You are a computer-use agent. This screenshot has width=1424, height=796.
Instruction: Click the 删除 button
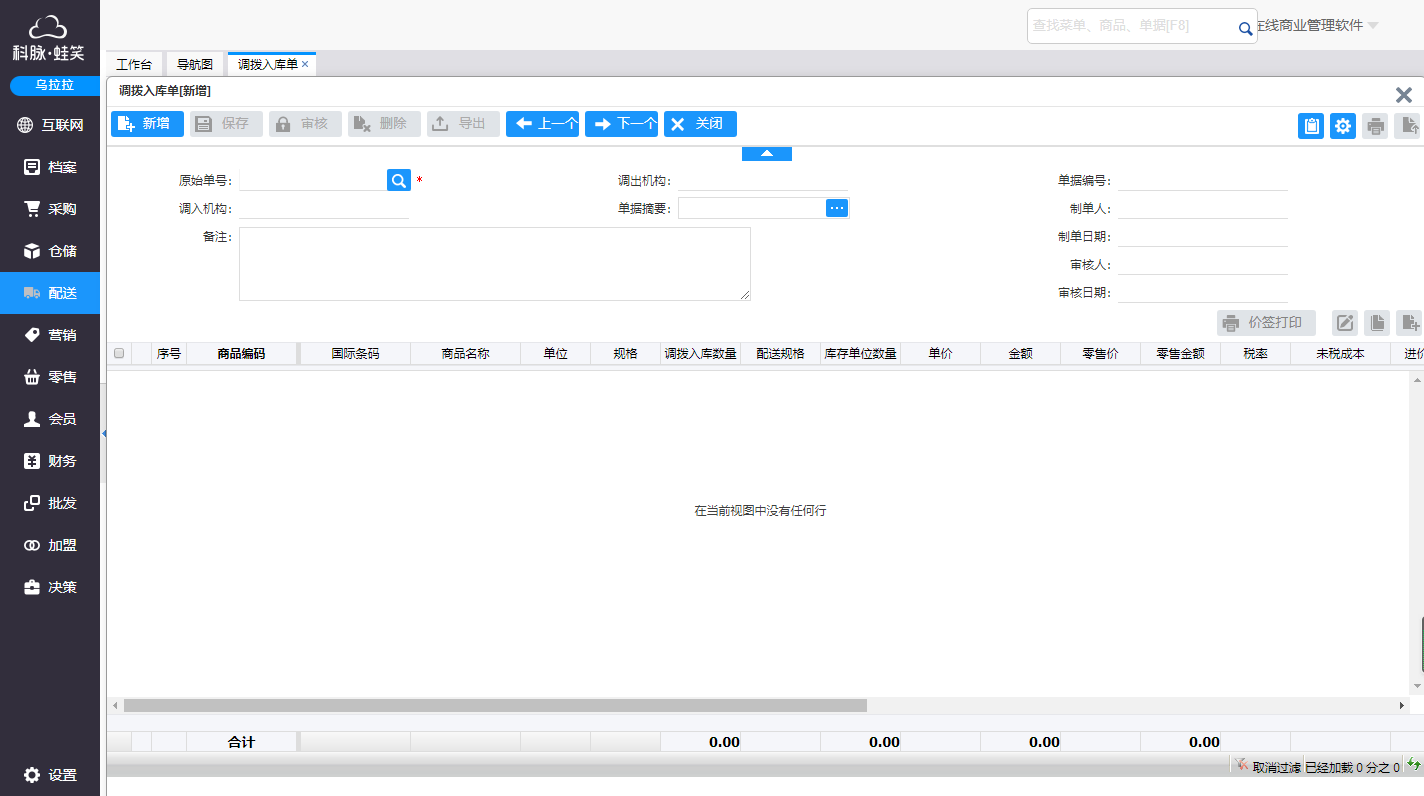coord(384,124)
